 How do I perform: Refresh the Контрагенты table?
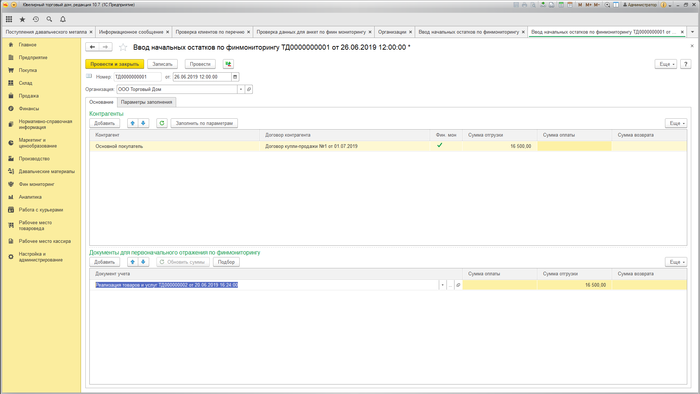point(162,123)
